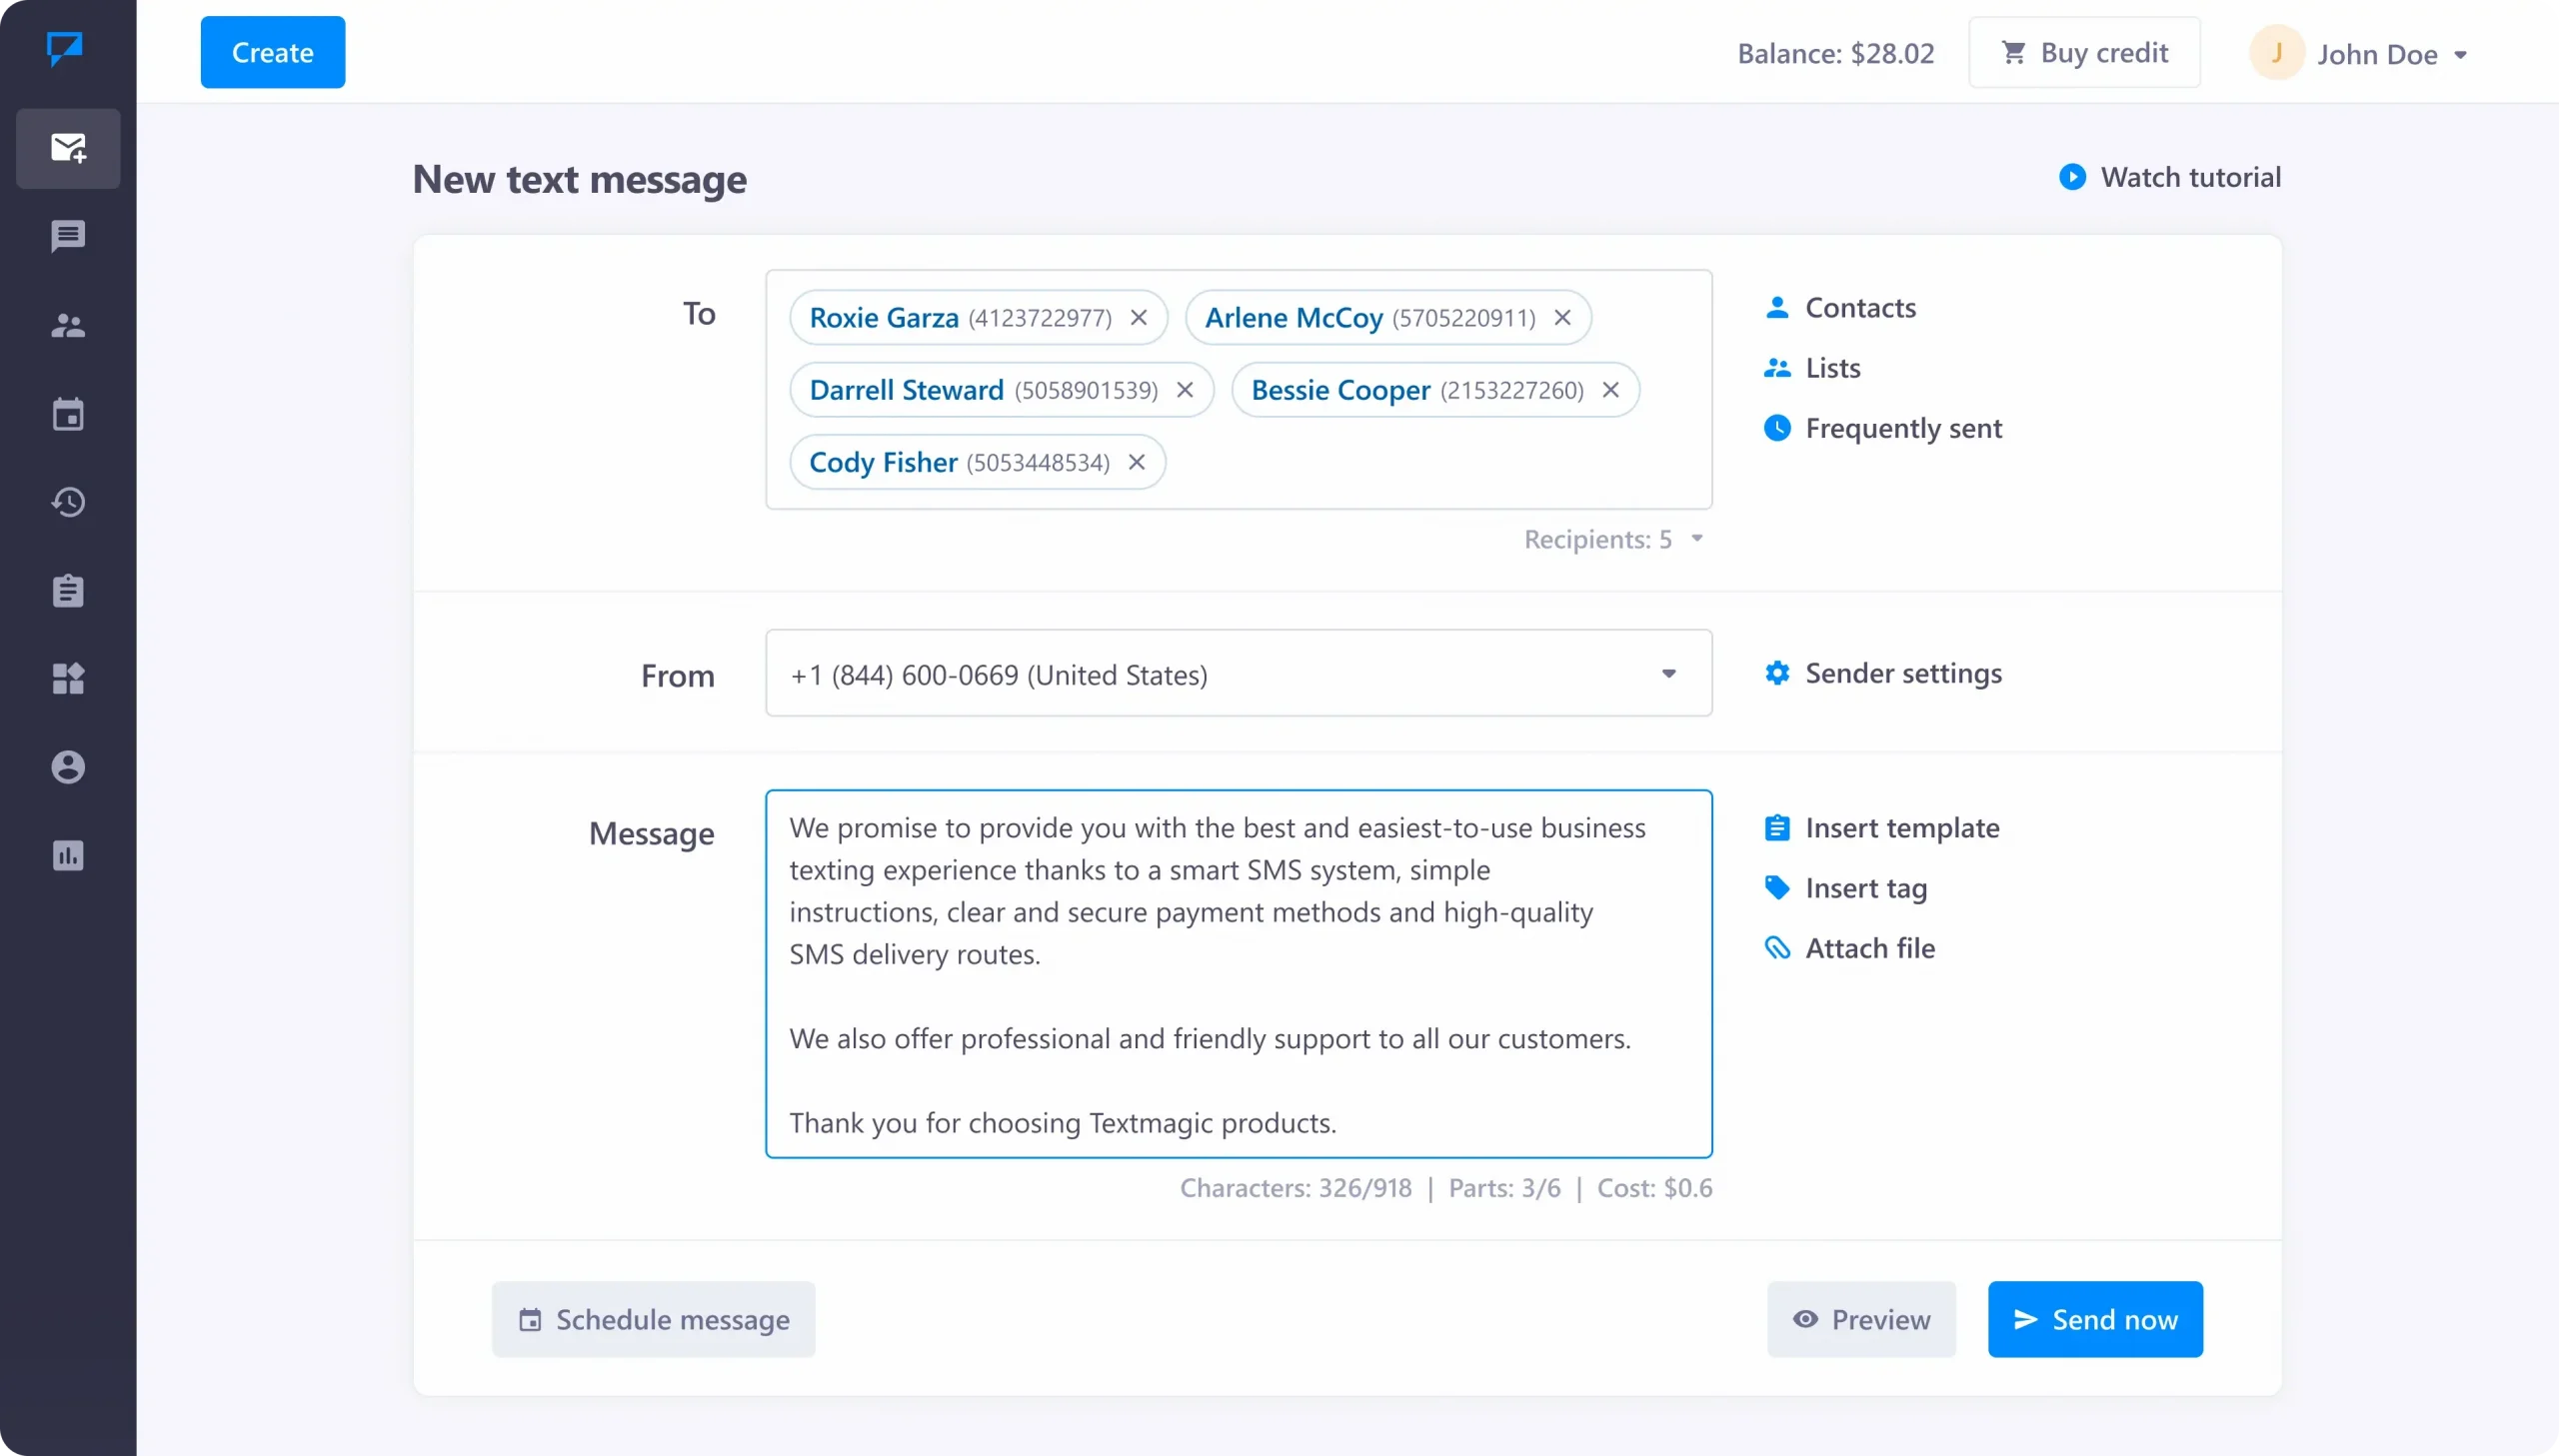The height and width of the screenshot is (1456, 2559).
Task: Open the John Doe account menu arrow
Action: pos(2459,55)
